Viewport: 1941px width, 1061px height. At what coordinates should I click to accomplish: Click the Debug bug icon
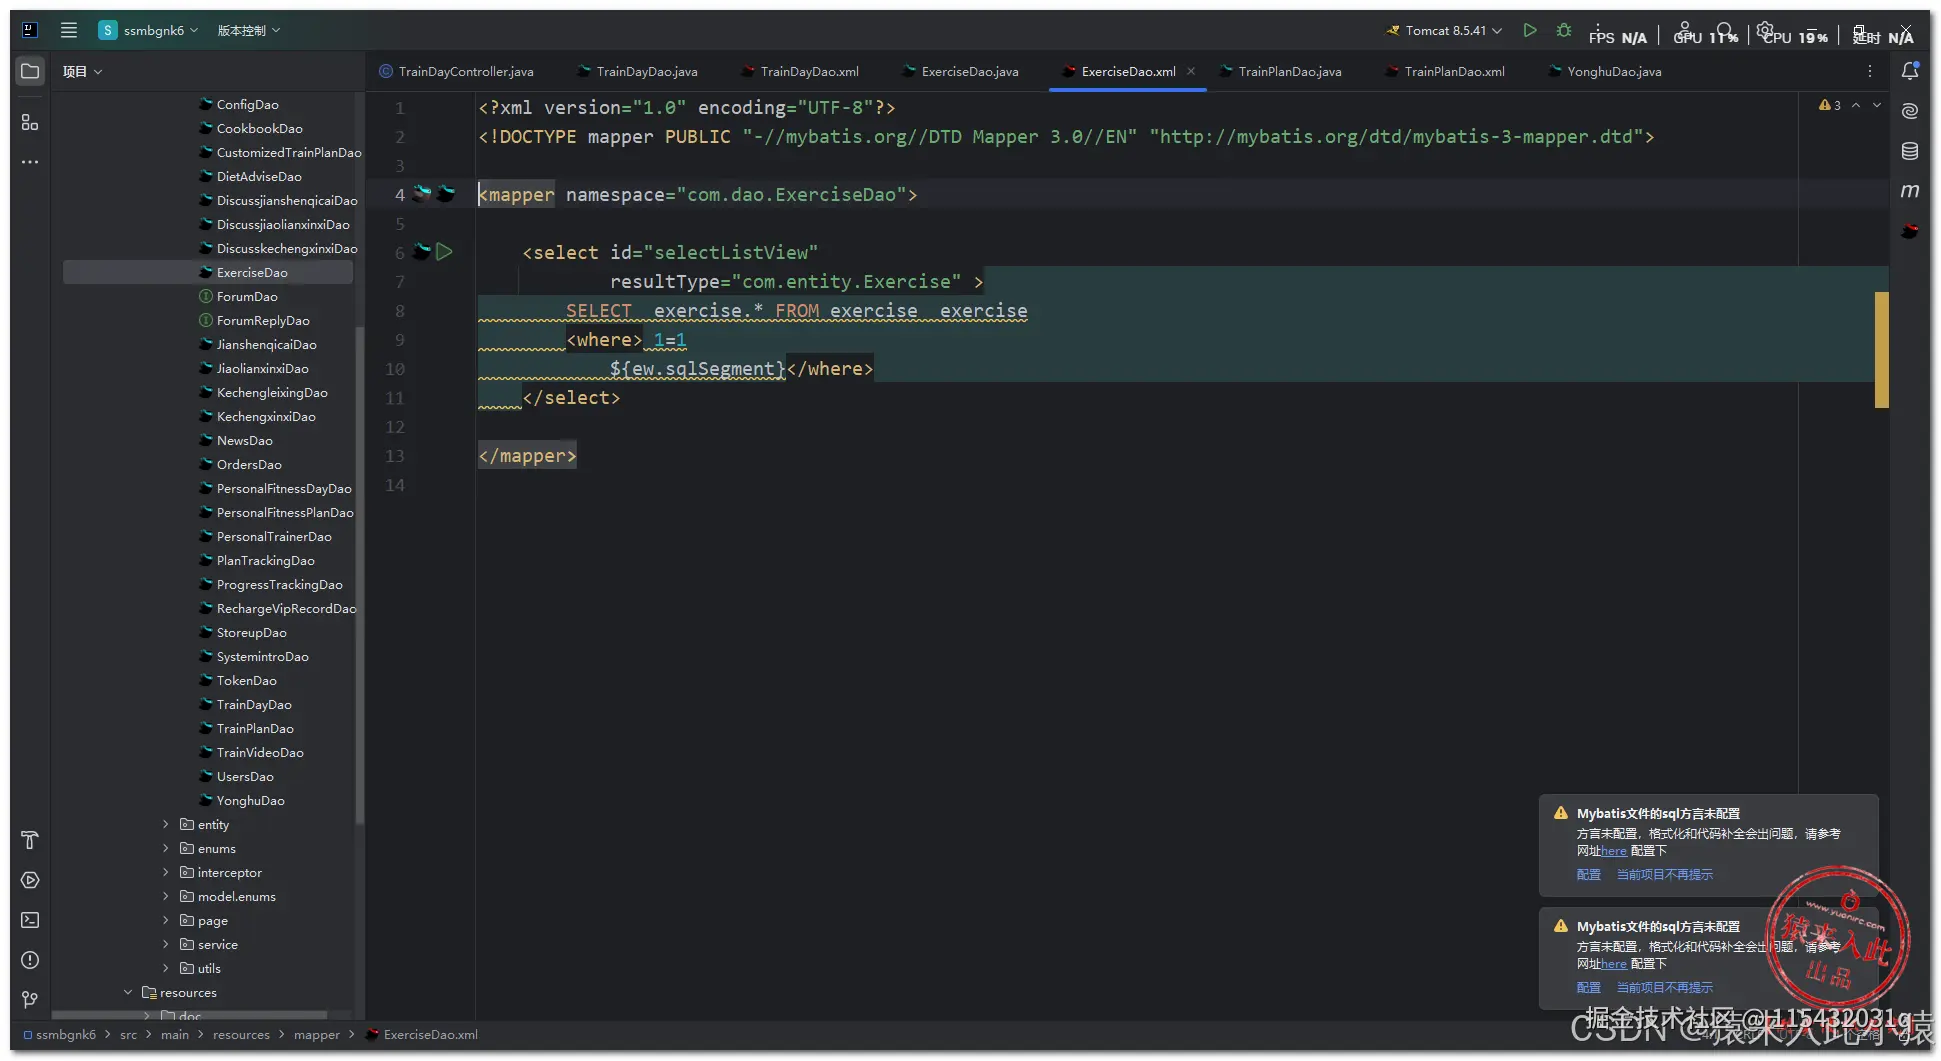click(1564, 31)
